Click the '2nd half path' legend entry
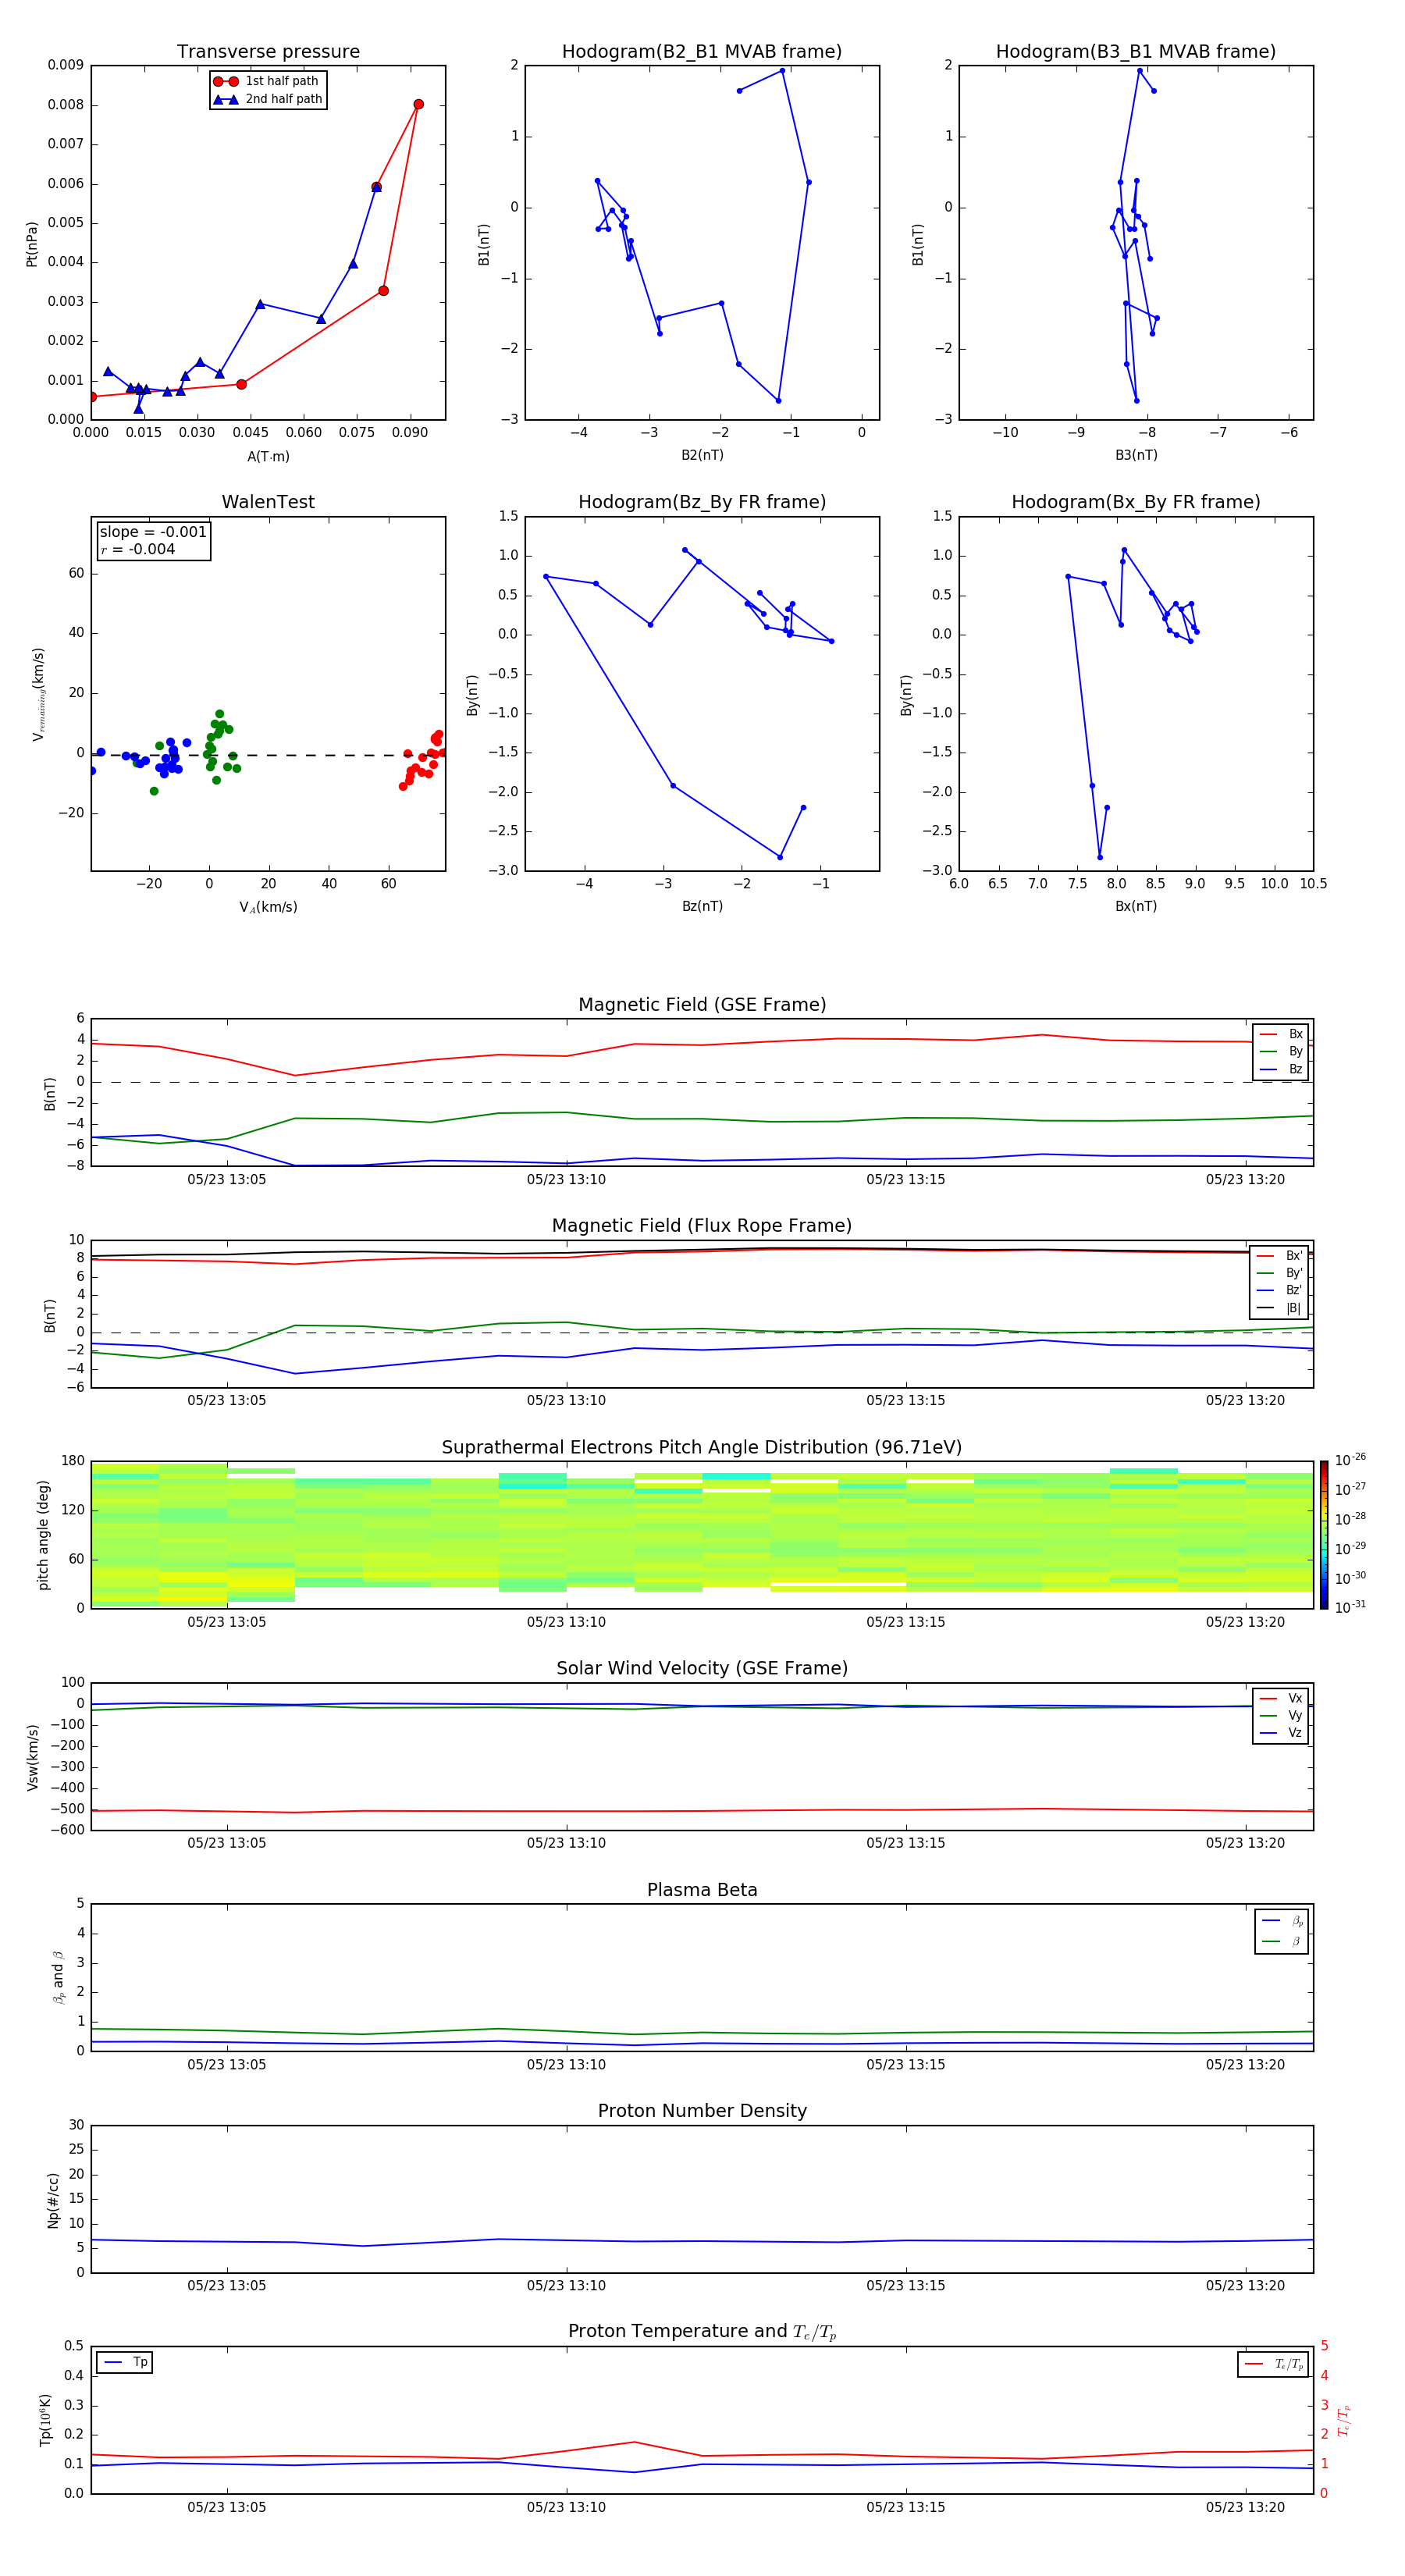 (268, 99)
